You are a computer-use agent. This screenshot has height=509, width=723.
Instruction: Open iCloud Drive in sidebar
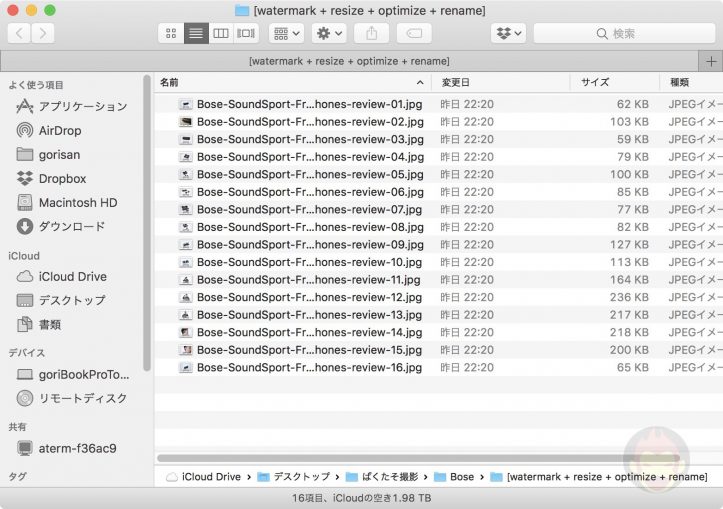coord(61,277)
